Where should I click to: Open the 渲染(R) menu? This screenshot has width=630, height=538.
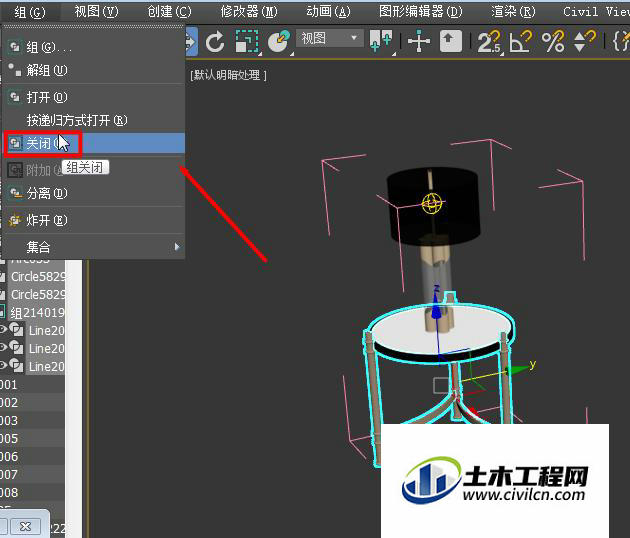513,12
